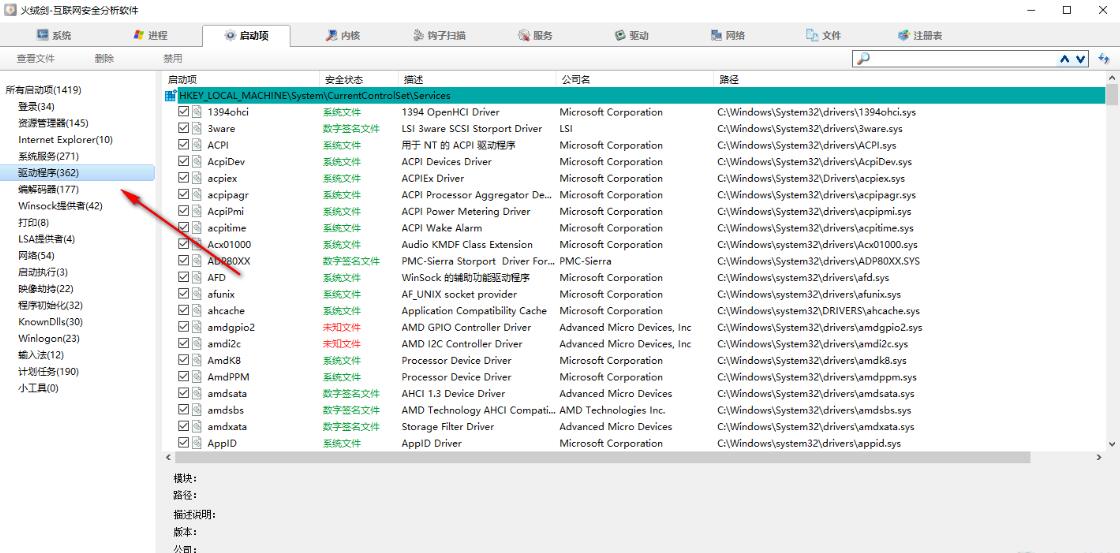Select 计划任务(190) category

tap(49, 372)
